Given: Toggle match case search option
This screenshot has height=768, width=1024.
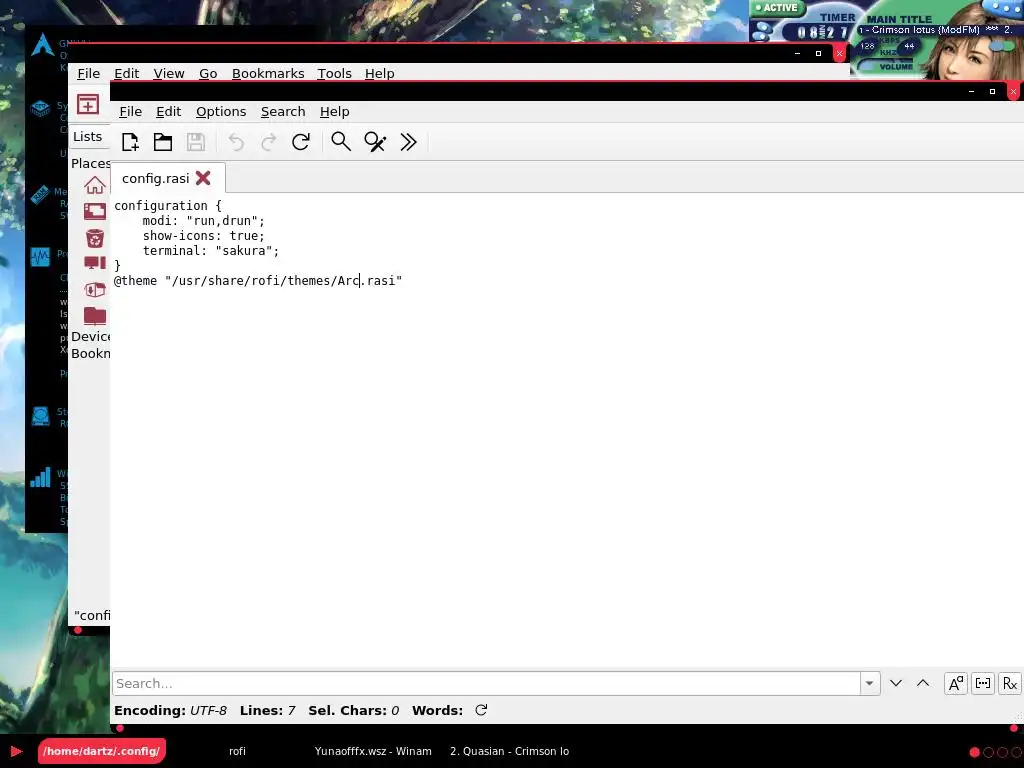Looking at the screenshot, I should [x=956, y=683].
